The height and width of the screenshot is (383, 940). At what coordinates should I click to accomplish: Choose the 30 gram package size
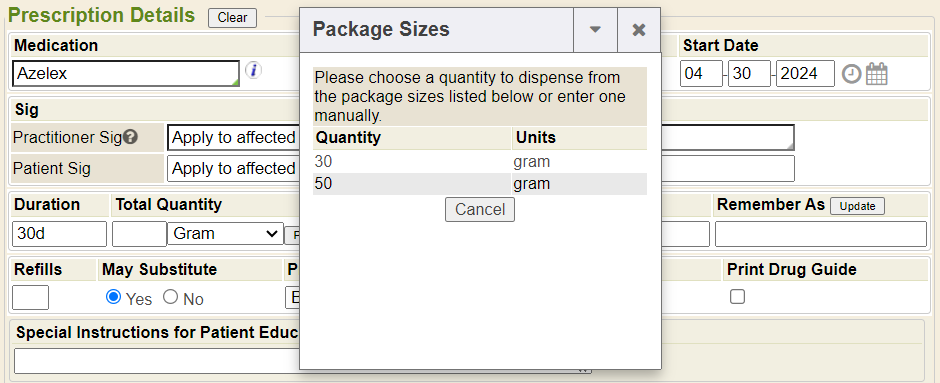[x=480, y=162]
